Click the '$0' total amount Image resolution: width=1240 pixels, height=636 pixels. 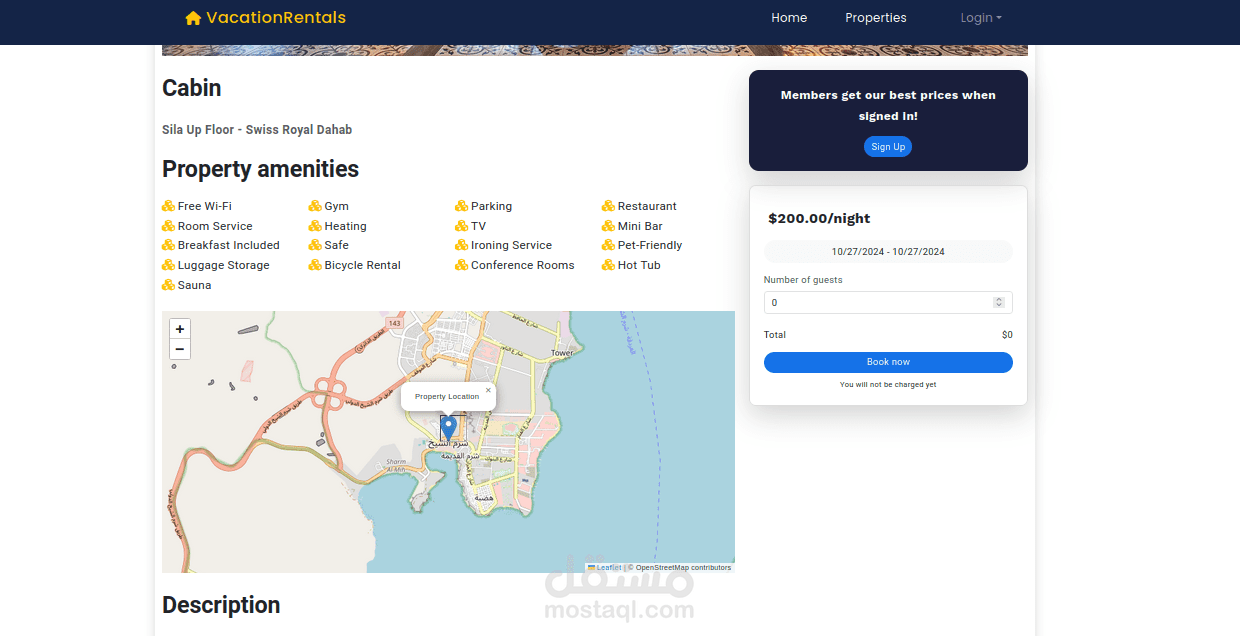(x=1007, y=335)
